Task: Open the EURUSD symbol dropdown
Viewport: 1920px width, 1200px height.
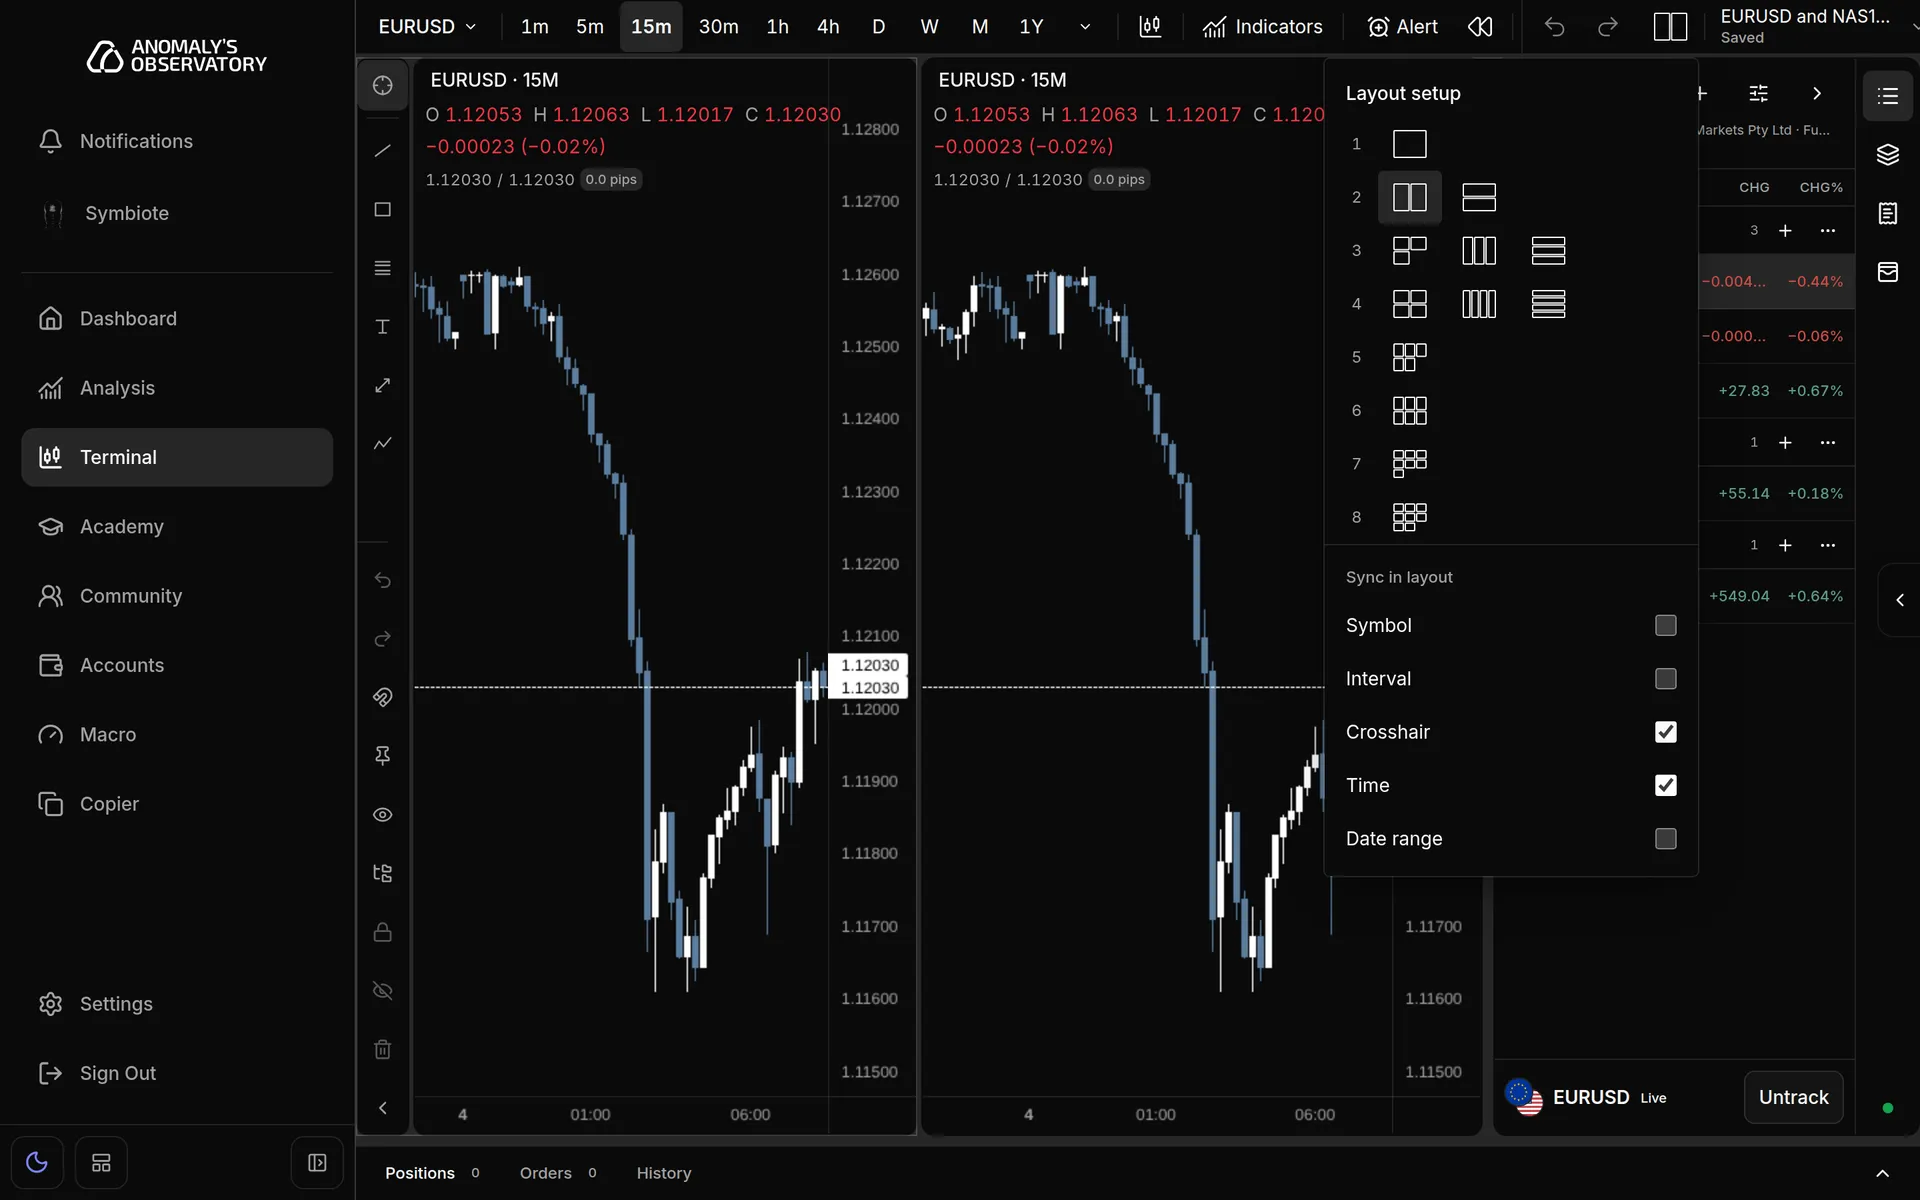Action: [x=427, y=27]
